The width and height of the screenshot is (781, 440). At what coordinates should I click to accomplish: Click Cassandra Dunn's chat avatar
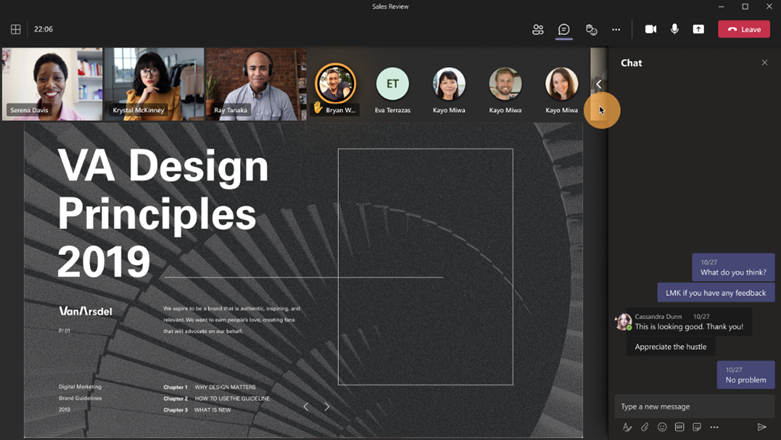tap(623, 322)
